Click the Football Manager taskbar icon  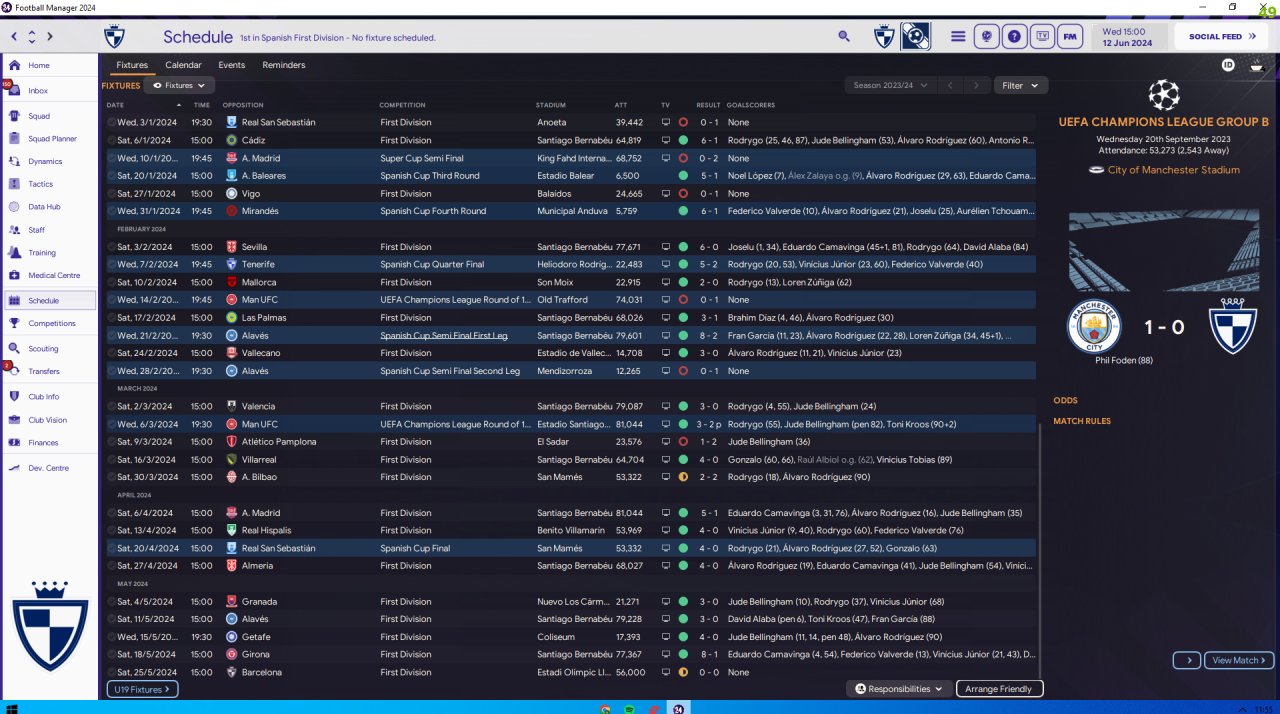point(679,708)
